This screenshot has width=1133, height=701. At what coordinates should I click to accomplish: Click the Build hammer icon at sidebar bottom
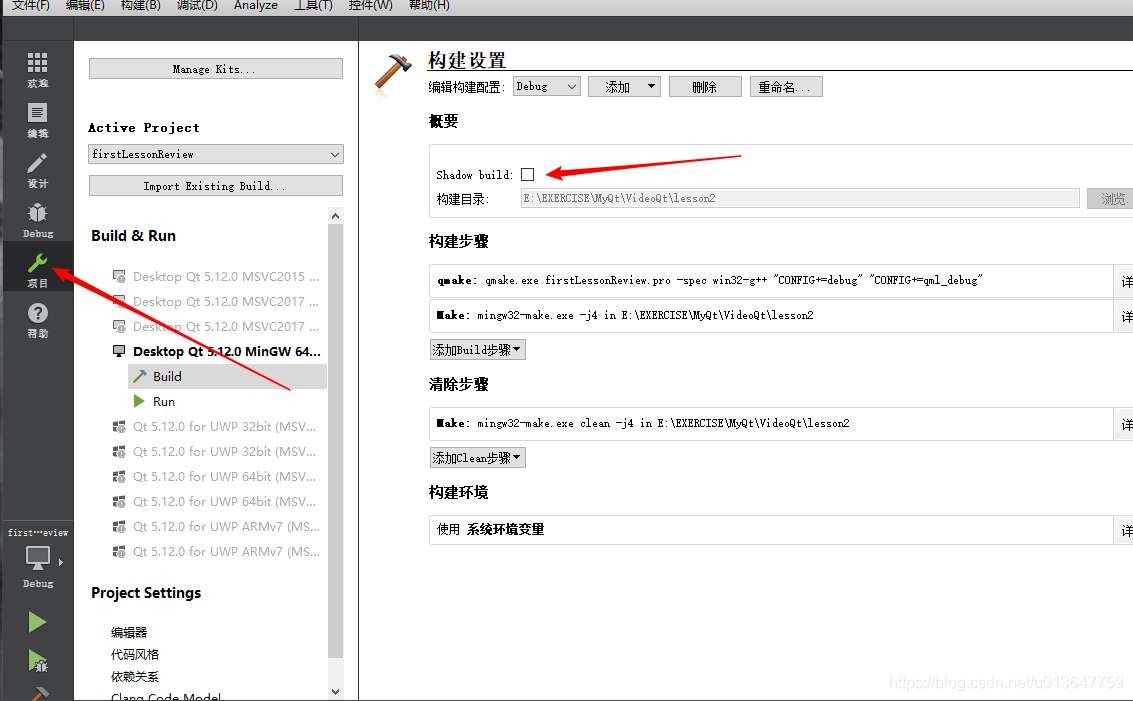click(x=38, y=694)
